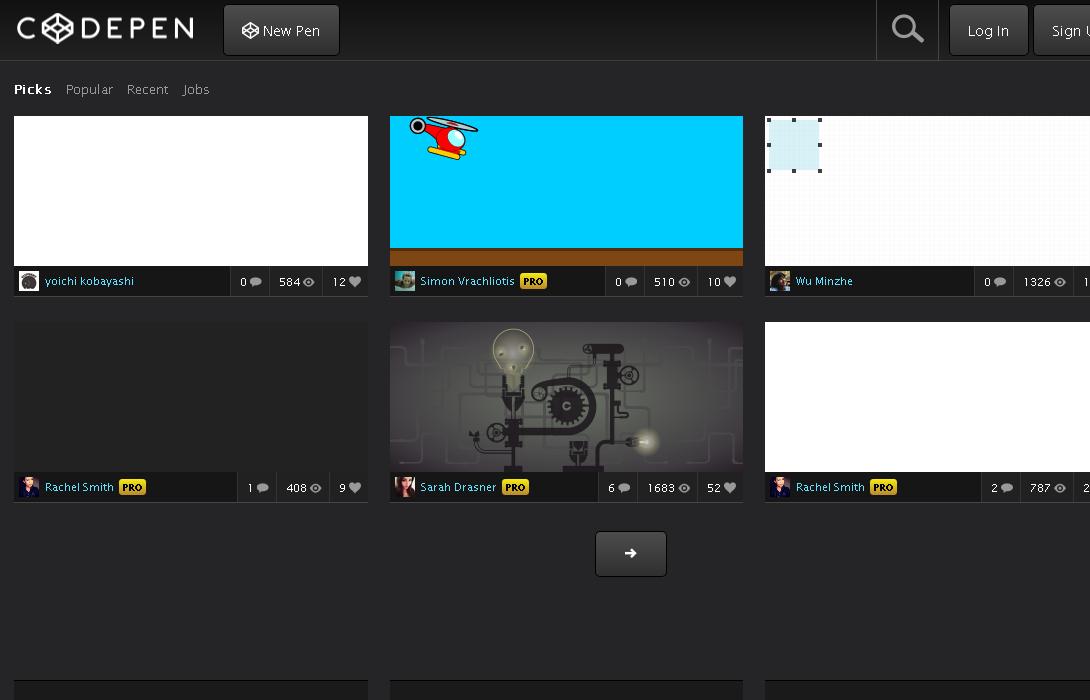Viewport: 1090px width, 700px height.
Task: Go to next page using the arrow button
Action: (630, 553)
